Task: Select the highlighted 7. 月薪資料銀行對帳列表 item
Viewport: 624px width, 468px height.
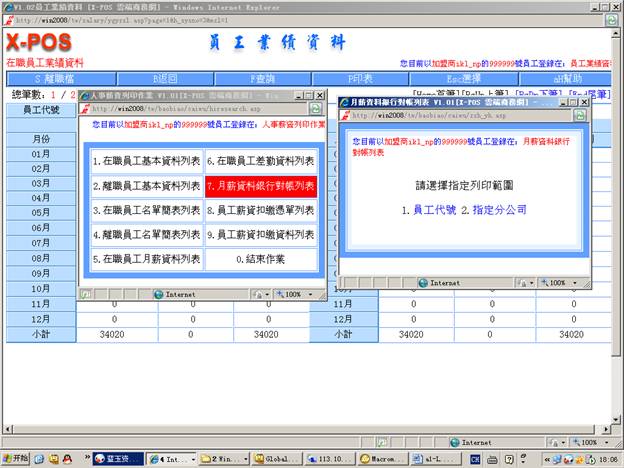Action: tap(261, 185)
